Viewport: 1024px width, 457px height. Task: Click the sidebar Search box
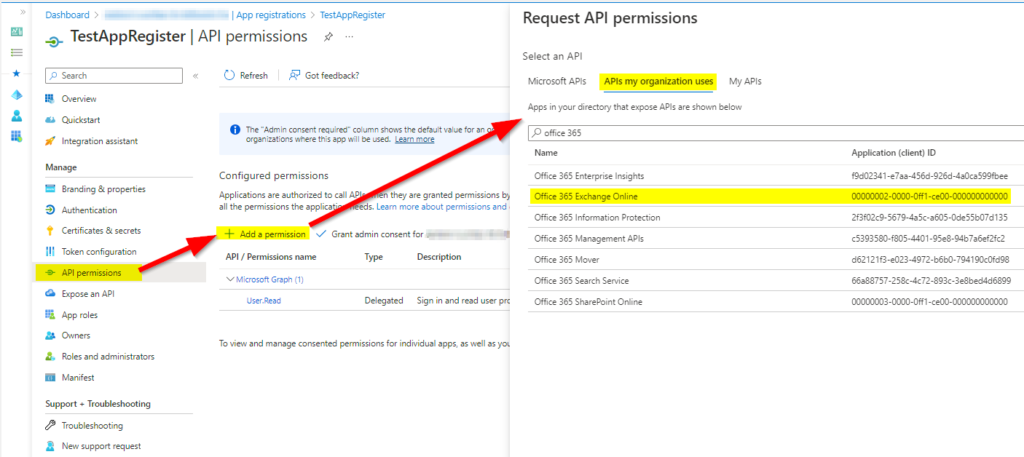[x=115, y=76]
